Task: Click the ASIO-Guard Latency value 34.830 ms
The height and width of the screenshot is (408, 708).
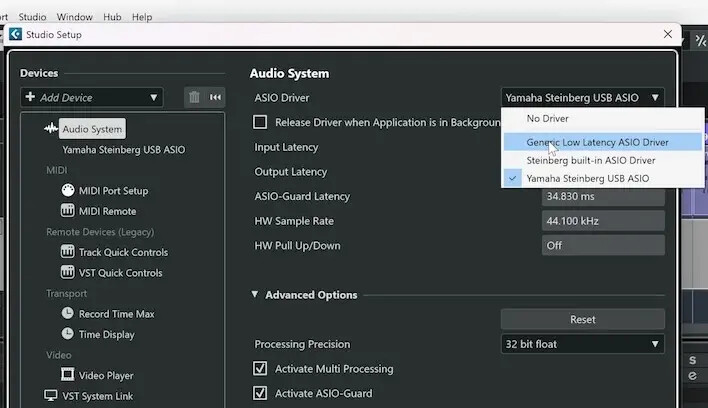Action: pos(603,196)
